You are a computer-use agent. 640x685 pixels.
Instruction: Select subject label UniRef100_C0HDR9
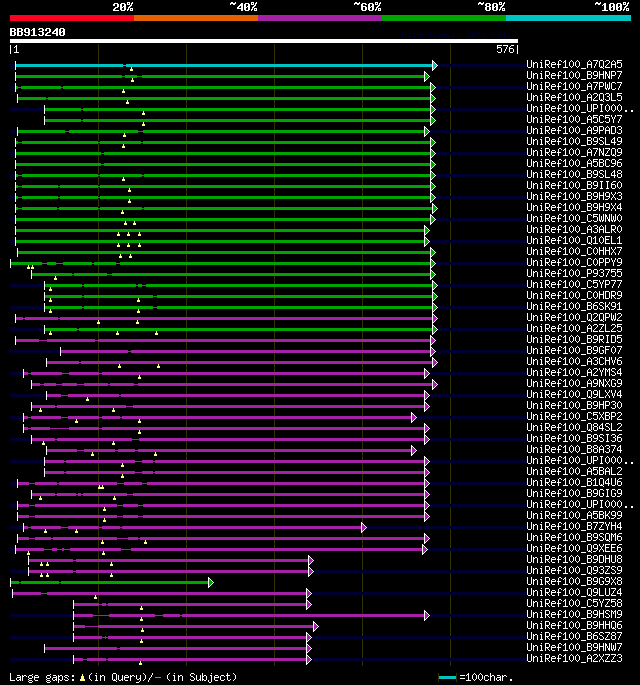pyautogui.click(x=574, y=295)
